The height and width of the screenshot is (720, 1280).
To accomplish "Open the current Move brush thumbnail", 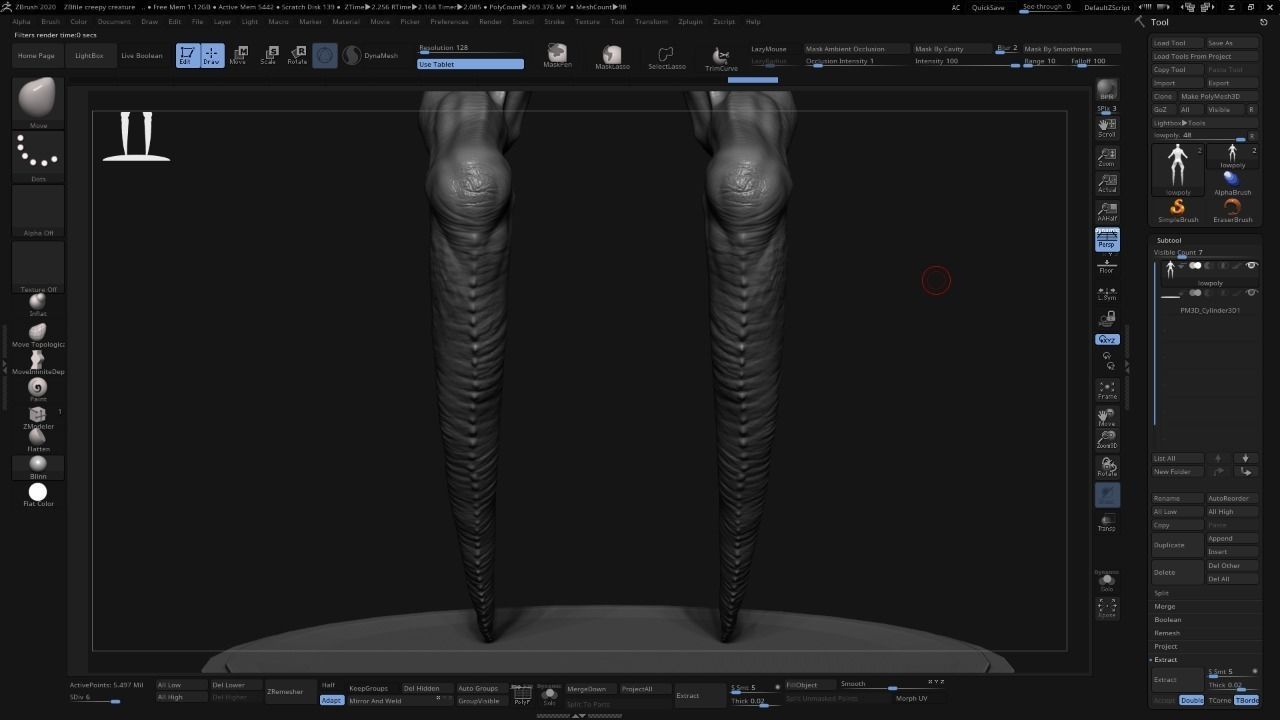I will coord(38,103).
